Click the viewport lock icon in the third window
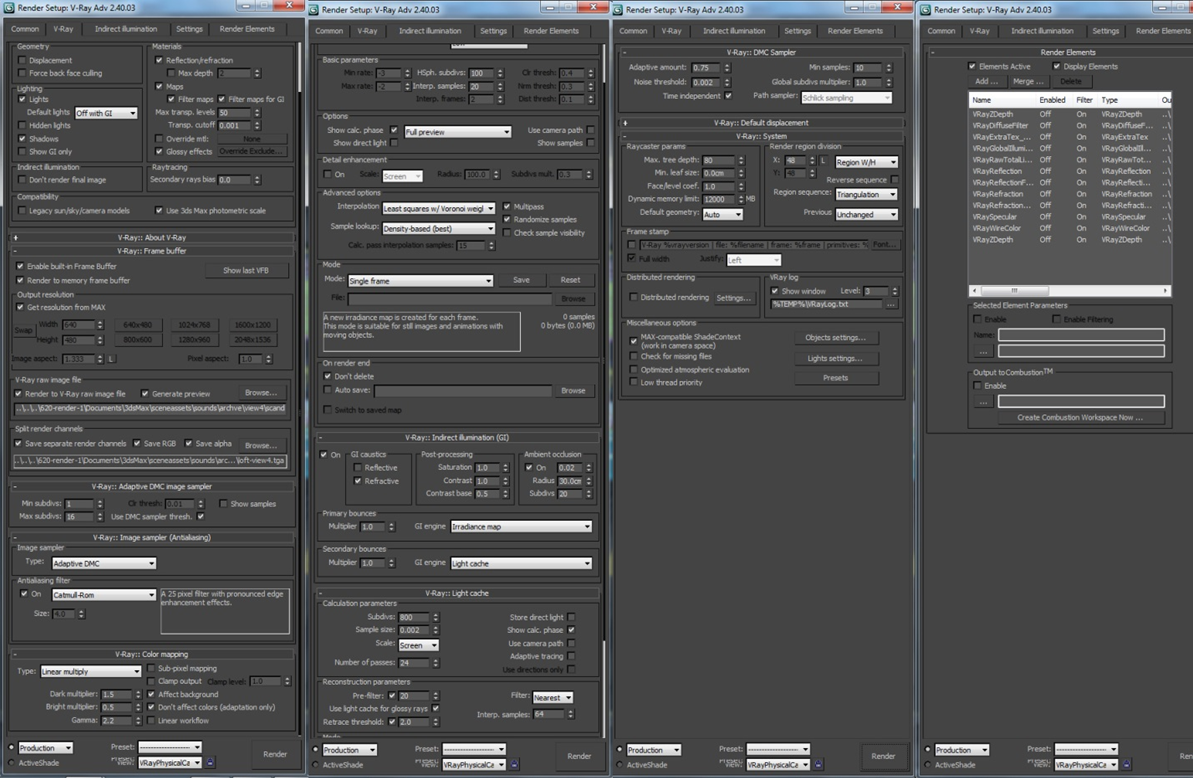 click(819, 764)
